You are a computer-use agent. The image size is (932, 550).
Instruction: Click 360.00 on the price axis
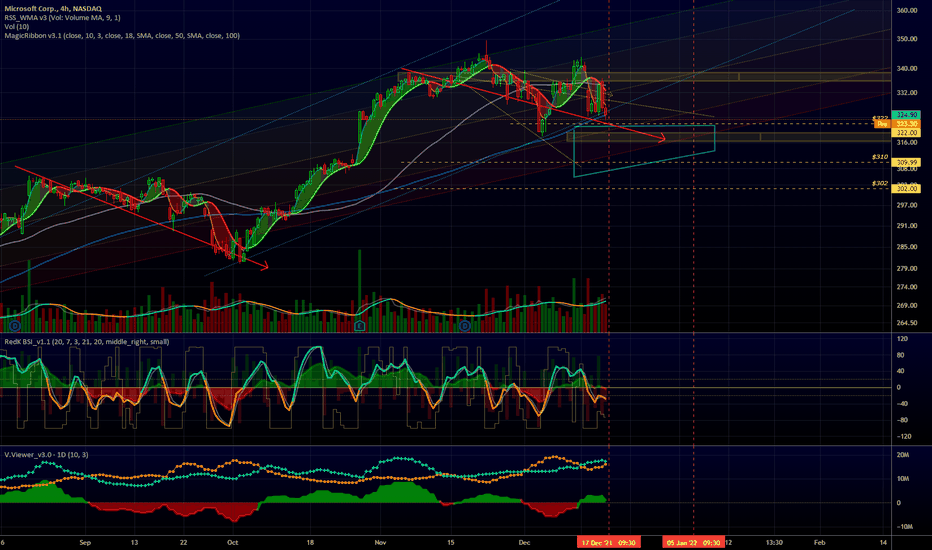[x=907, y=11]
